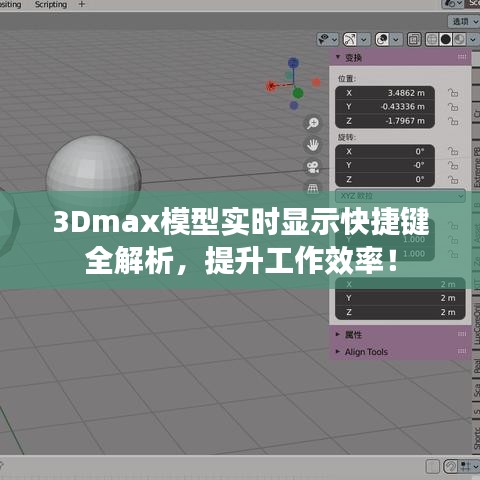Viewport: 480px width, 480px height.
Task: Lock the rotation Z value
Action: point(453,180)
